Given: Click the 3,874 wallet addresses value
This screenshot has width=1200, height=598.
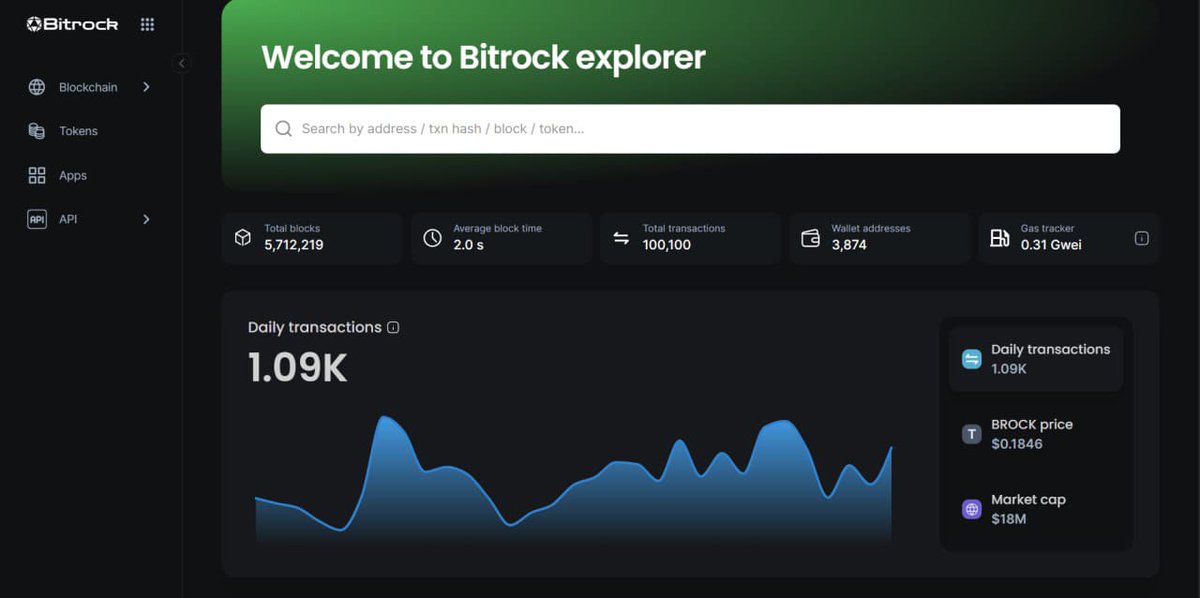Looking at the screenshot, I should [849, 245].
